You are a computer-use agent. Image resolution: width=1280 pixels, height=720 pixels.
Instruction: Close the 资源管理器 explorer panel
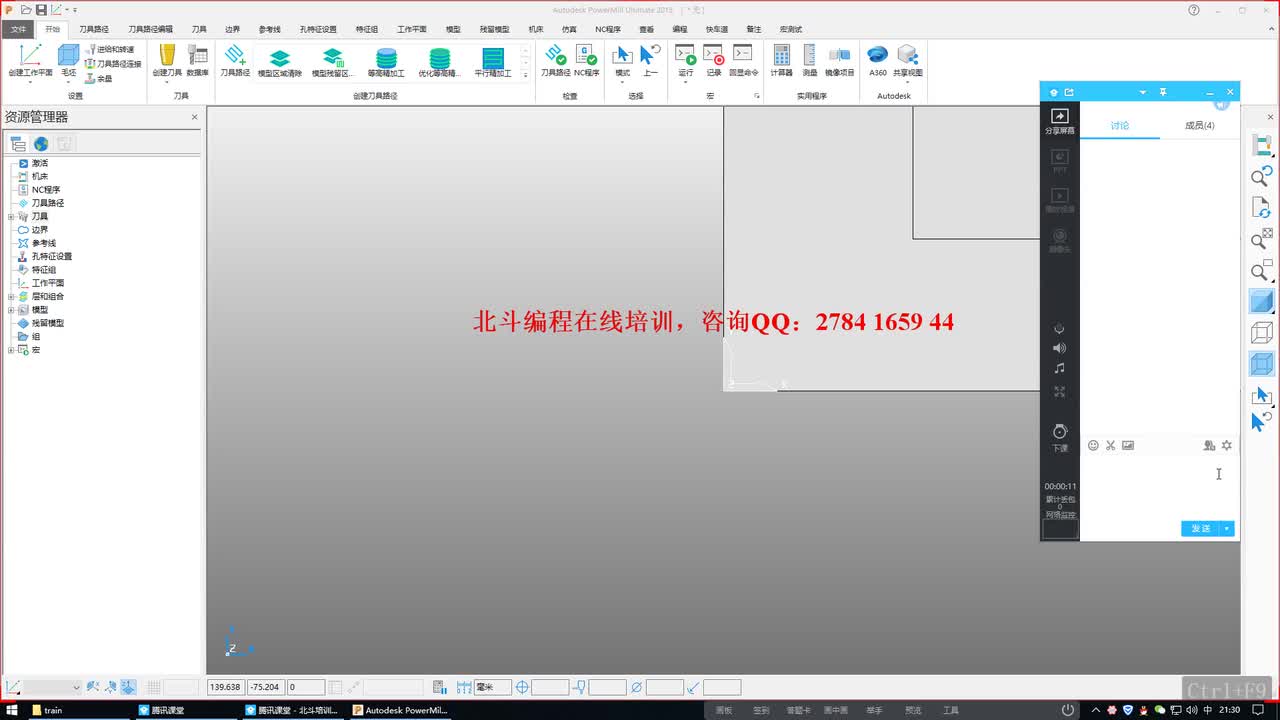195,117
